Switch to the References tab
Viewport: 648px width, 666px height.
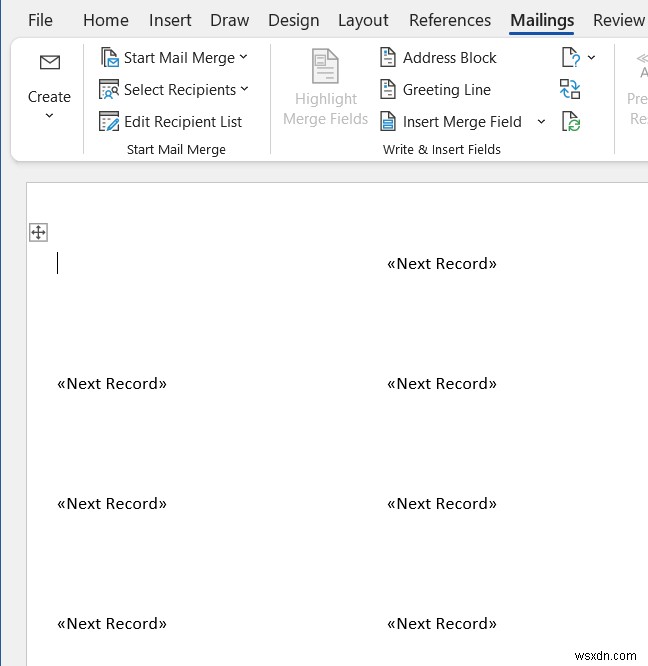(450, 20)
